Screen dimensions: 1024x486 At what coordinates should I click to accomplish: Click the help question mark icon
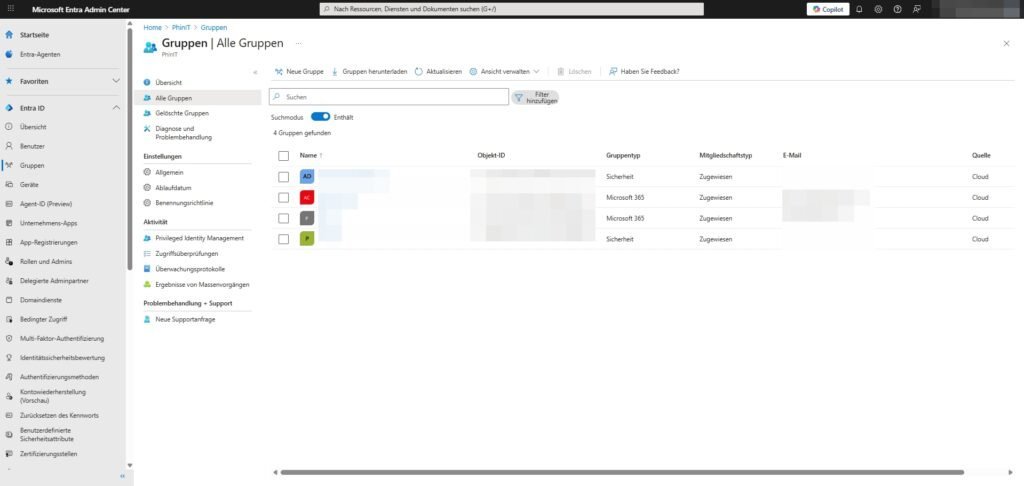tap(897, 9)
